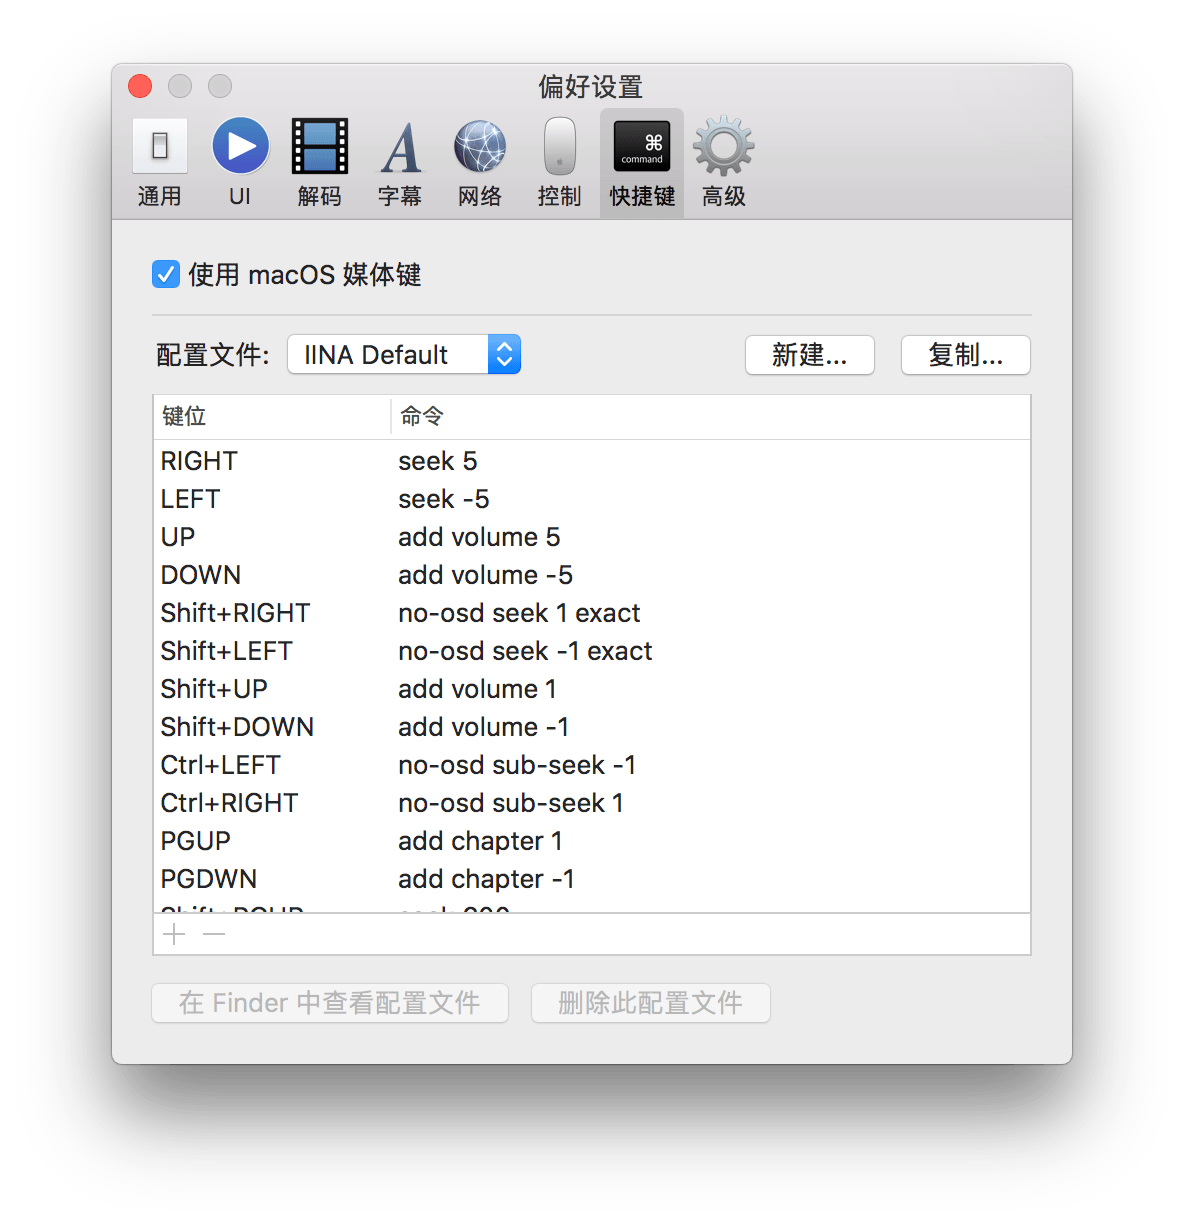The image size is (1184, 1224).
Task: Select the DOWN key binding row
Action: pyautogui.click(x=592, y=575)
